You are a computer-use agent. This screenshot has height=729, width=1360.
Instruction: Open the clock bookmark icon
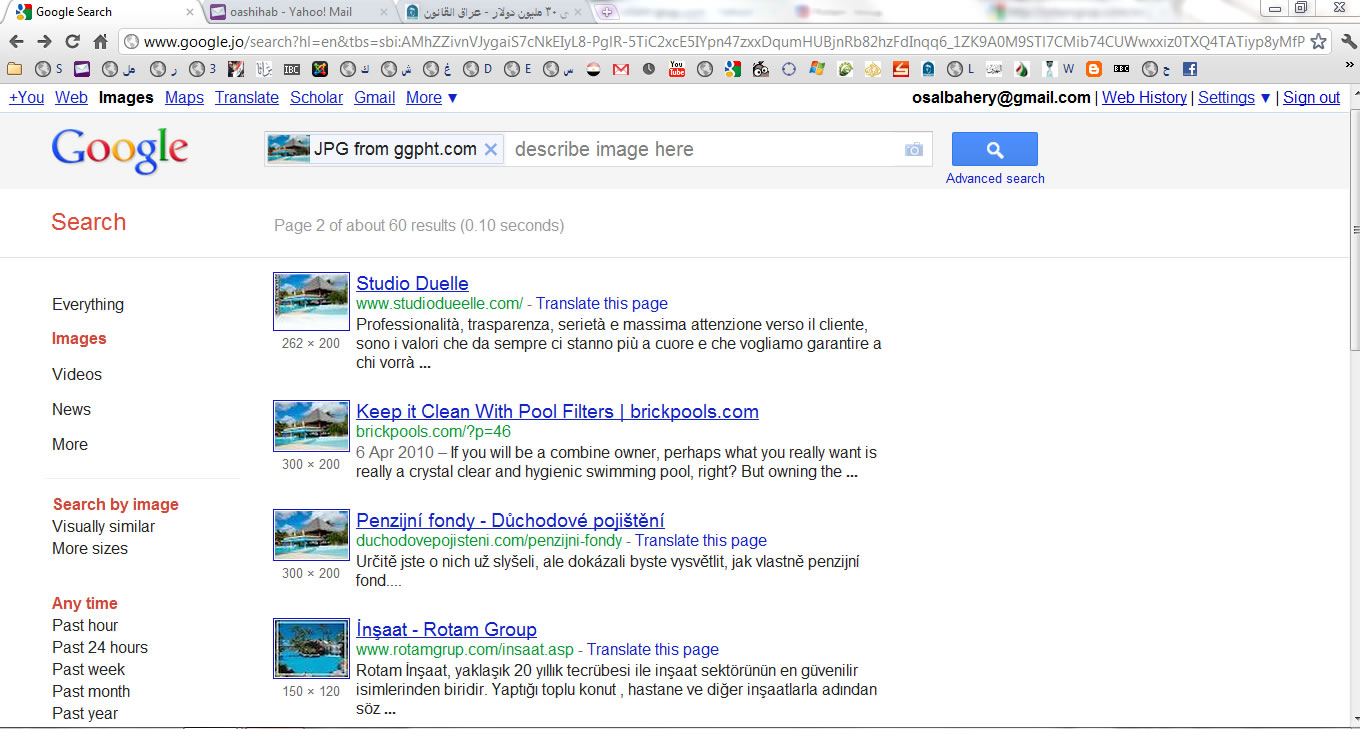[x=649, y=69]
